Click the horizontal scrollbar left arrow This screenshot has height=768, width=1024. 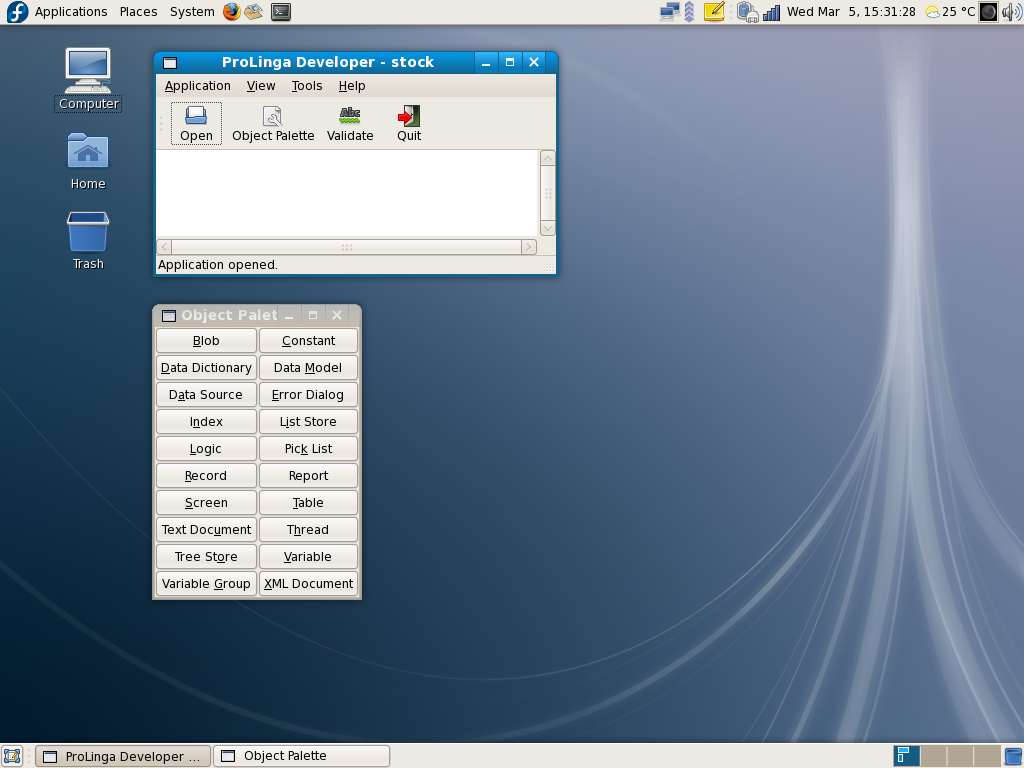(x=165, y=247)
